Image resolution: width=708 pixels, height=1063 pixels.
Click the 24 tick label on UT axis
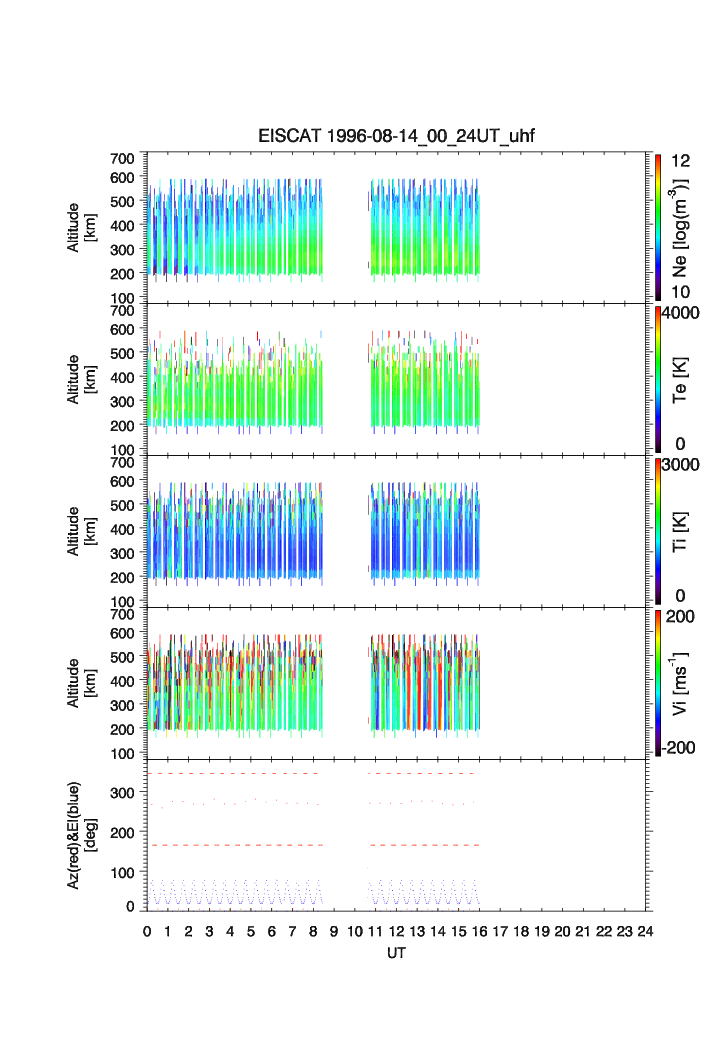645,931
